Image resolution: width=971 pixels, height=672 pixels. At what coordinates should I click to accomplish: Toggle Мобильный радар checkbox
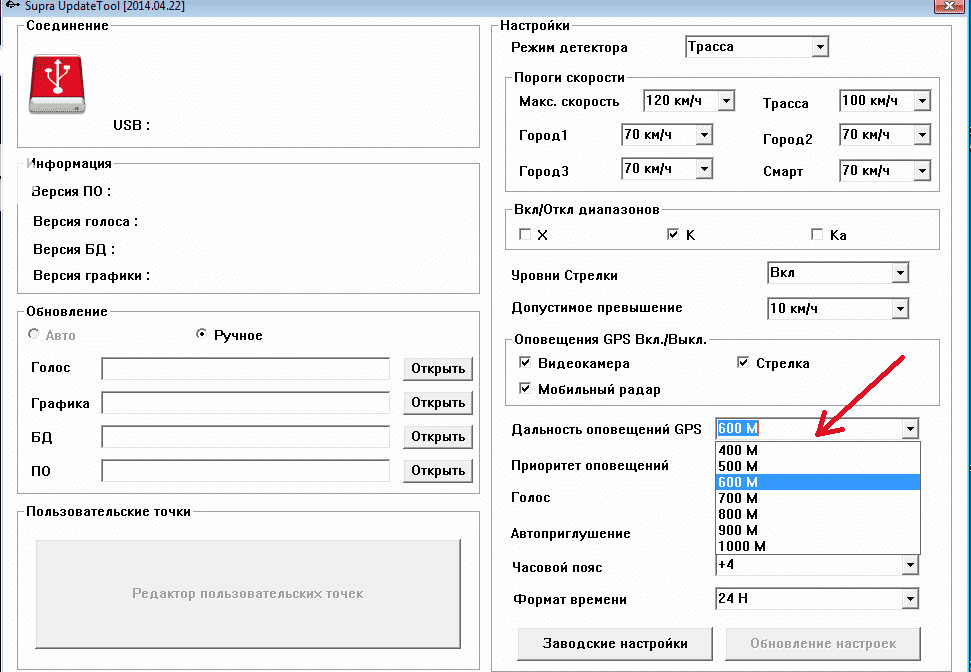[x=525, y=389]
